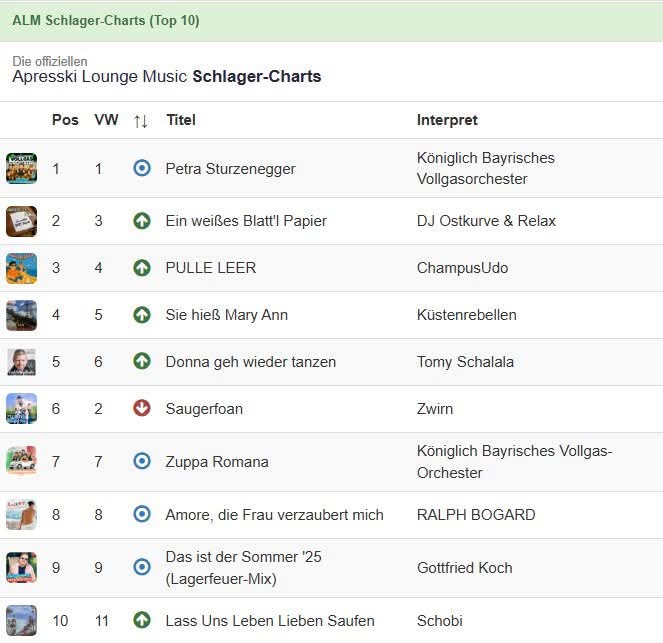This screenshot has width=663, height=643.
Task: Click the unchanged icon next to Zuppa Romana
Action: [x=142, y=461]
